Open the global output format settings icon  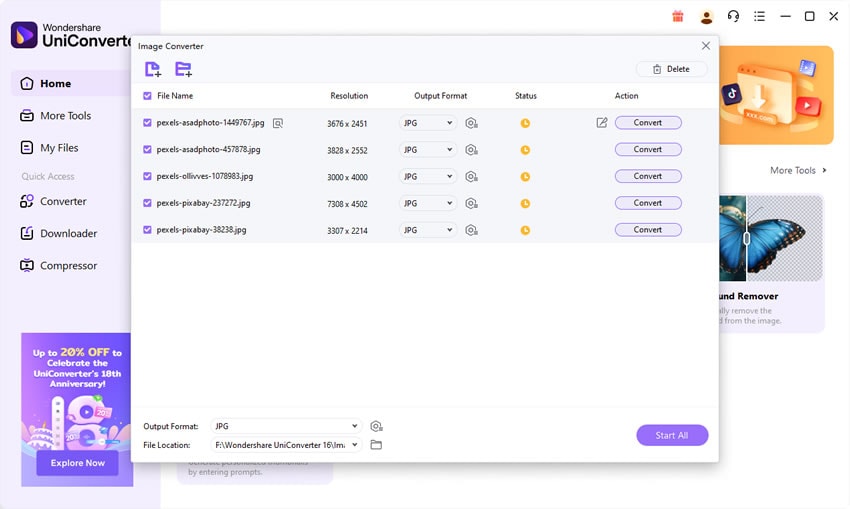click(376, 427)
